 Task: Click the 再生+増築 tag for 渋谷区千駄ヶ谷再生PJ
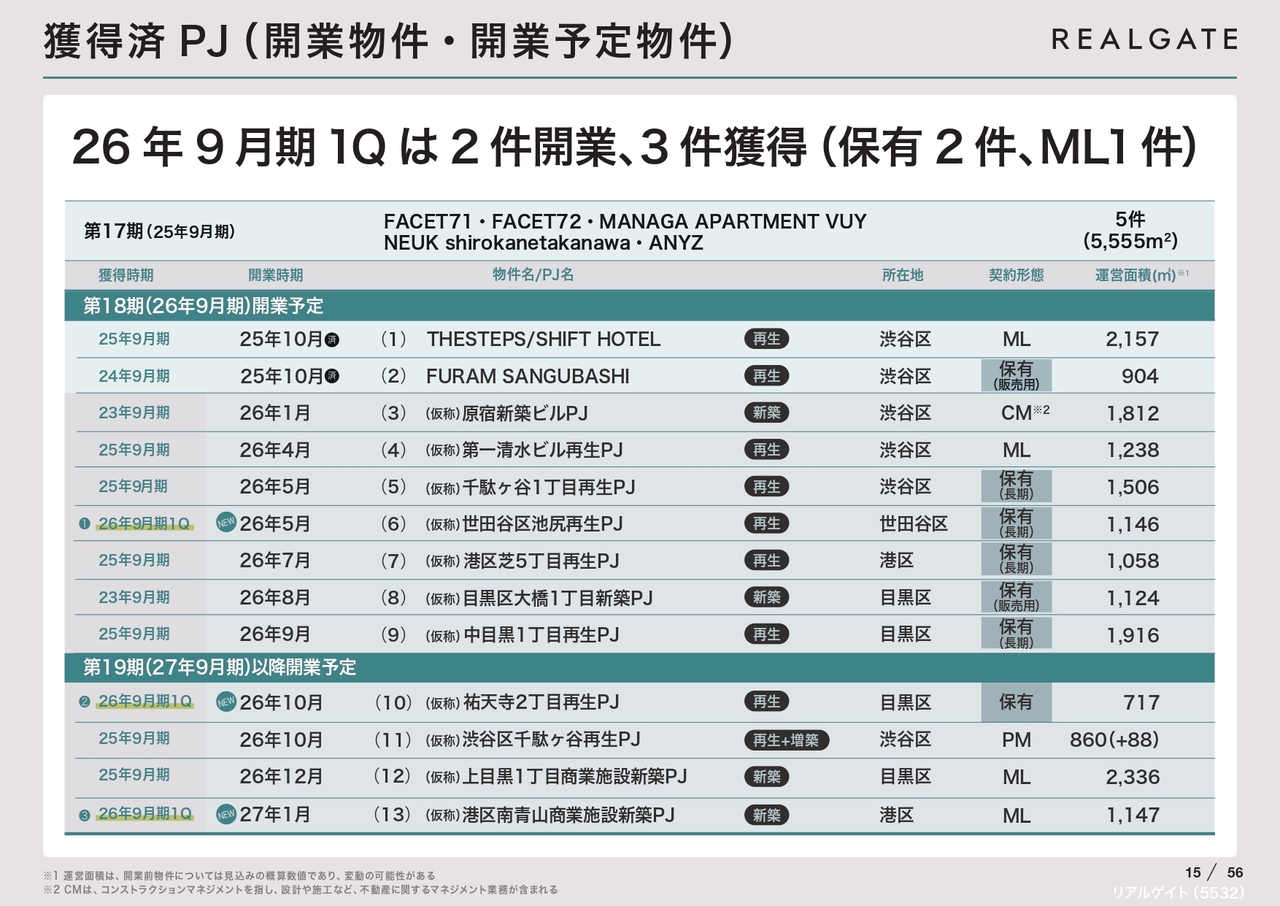[787, 740]
